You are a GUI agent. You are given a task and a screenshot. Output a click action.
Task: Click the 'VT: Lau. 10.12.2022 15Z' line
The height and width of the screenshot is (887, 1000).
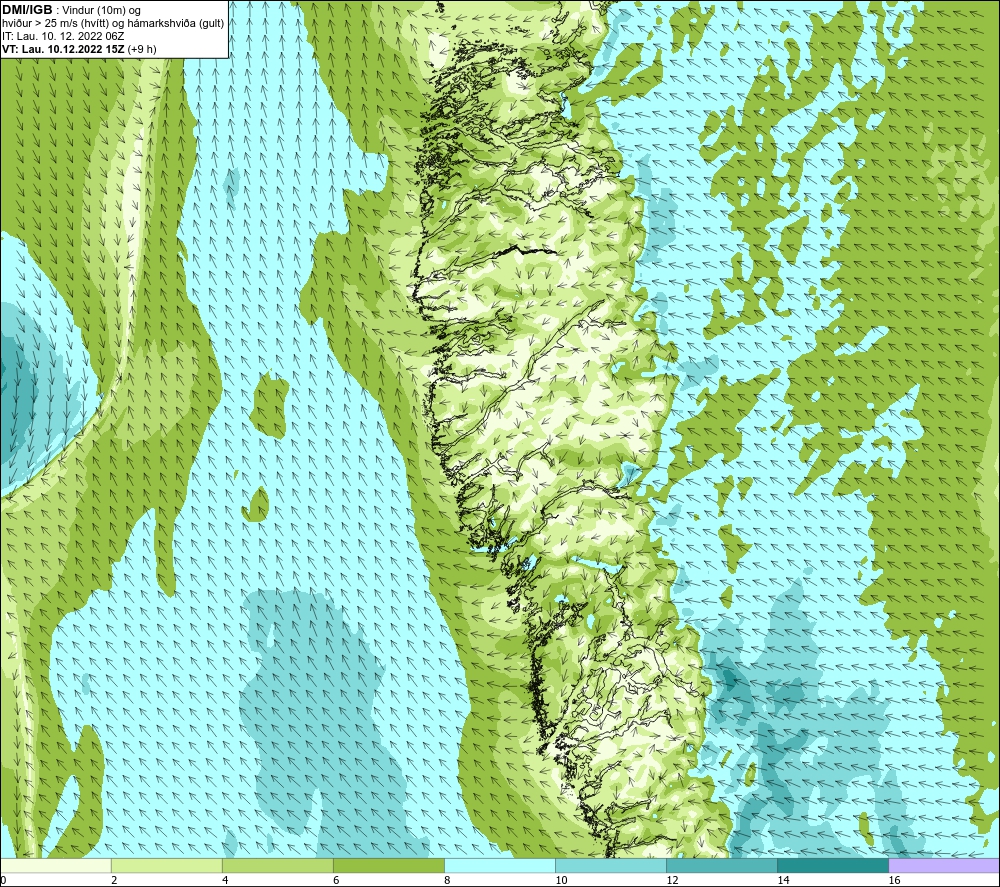pyautogui.click(x=80, y=49)
